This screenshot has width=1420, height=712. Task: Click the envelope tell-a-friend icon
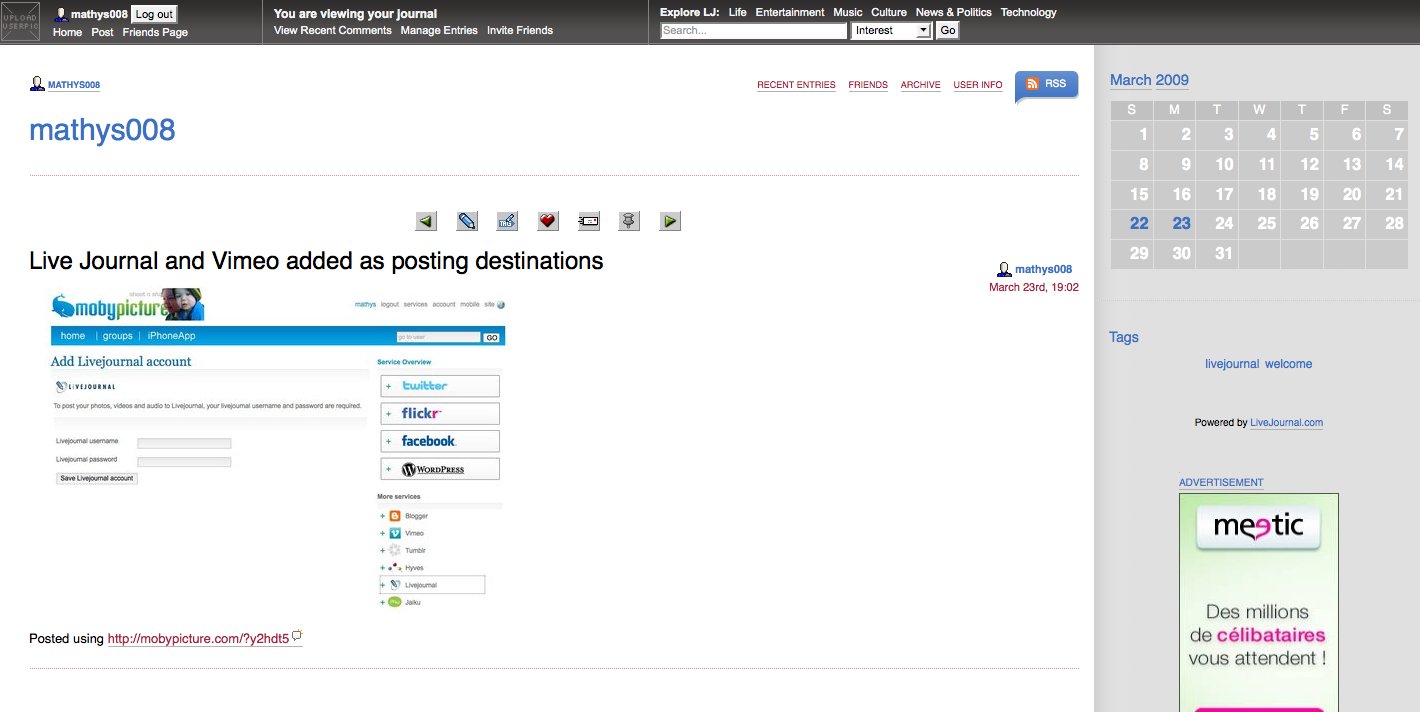click(589, 221)
